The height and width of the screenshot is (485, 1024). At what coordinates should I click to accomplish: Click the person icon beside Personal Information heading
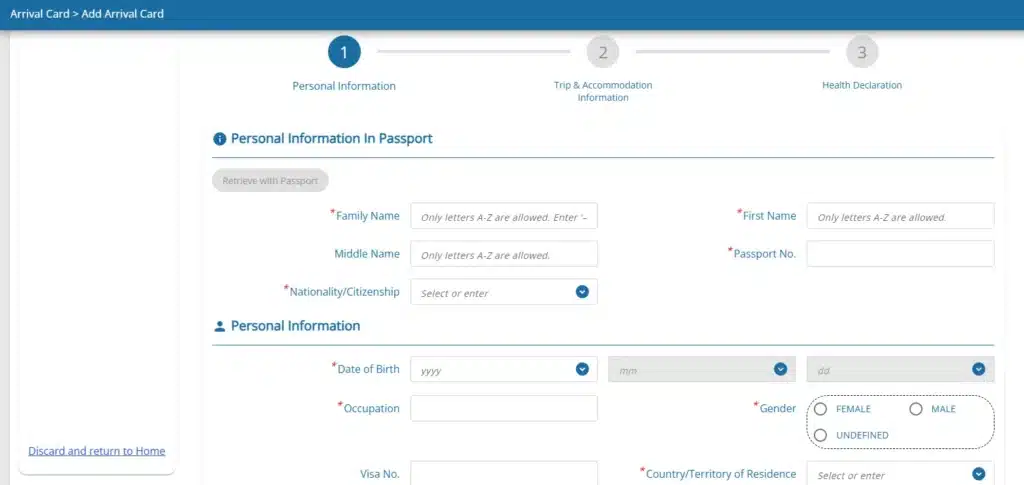coord(219,326)
